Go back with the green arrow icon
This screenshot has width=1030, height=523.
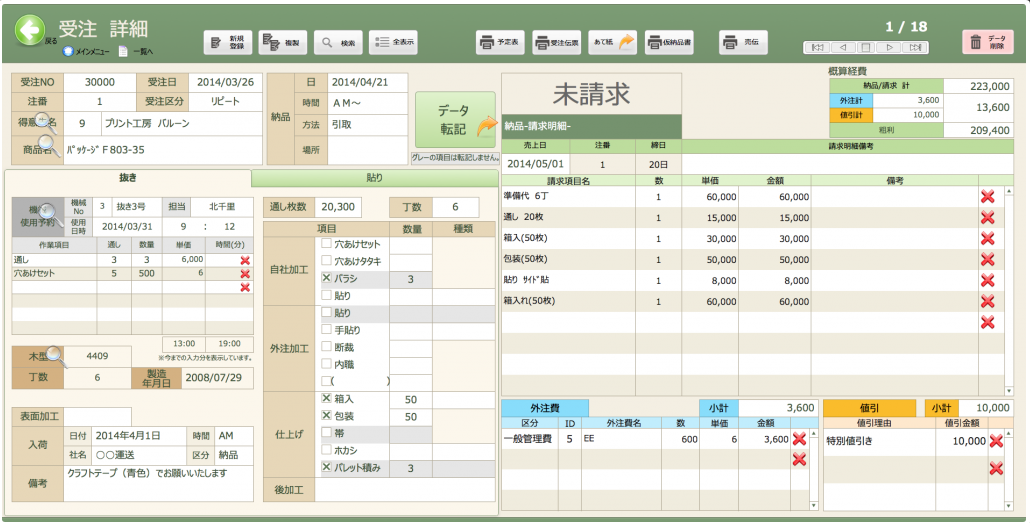coord(30,31)
